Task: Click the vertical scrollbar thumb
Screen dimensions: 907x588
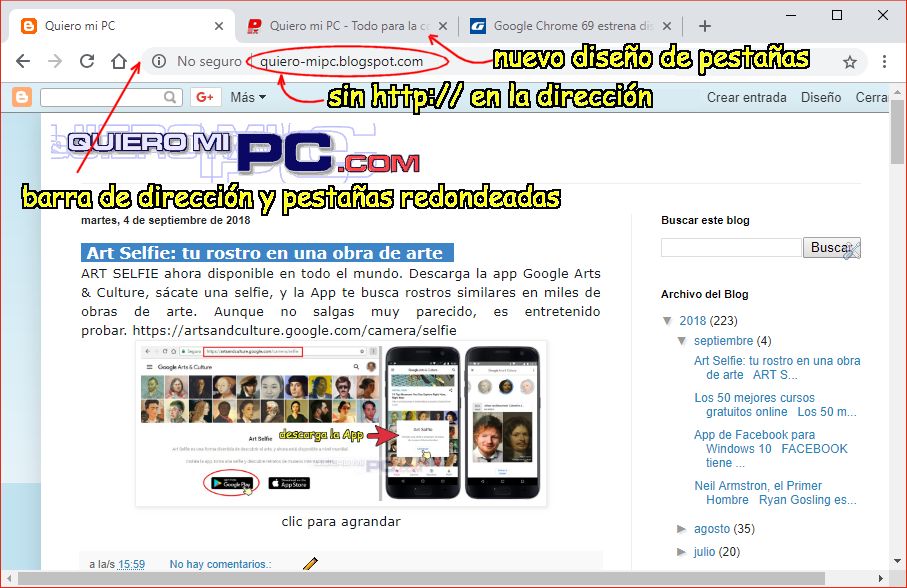Action: 898,132
